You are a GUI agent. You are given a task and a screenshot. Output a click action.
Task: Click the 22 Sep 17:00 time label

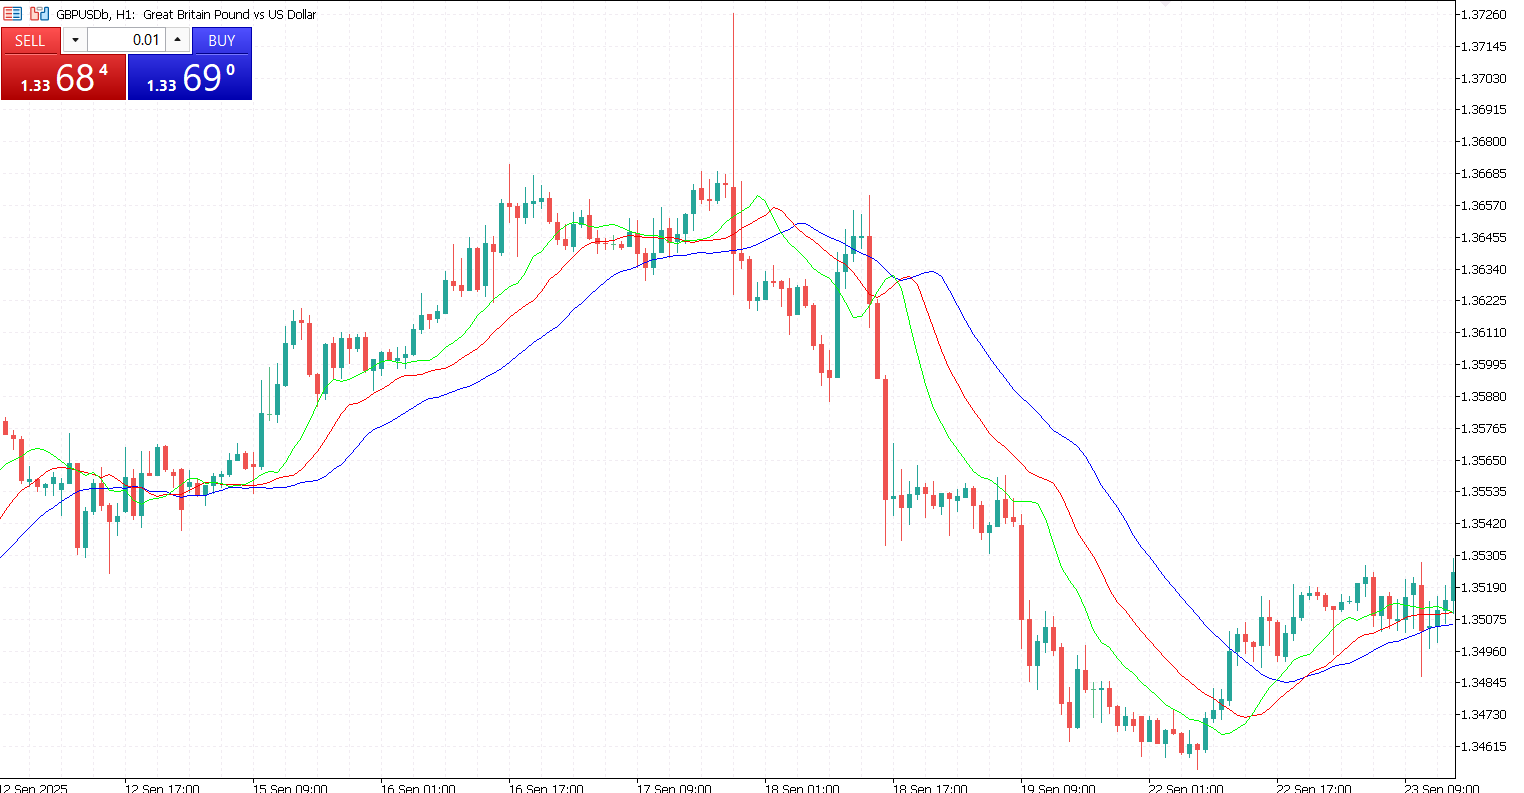pos(1314,788)
